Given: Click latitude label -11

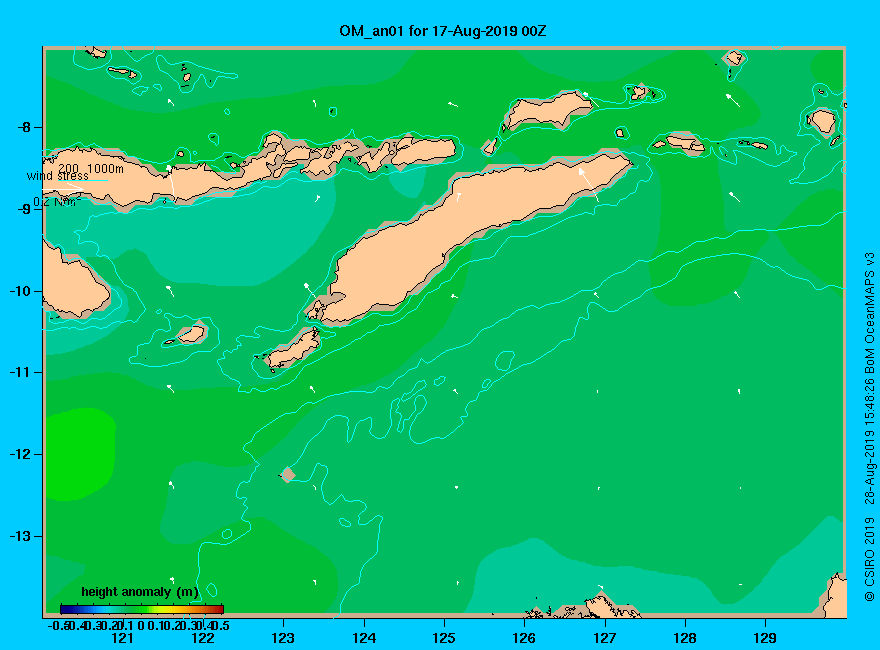Looking at the screenshot, I should pyautogui.click(x=21, y=373).
